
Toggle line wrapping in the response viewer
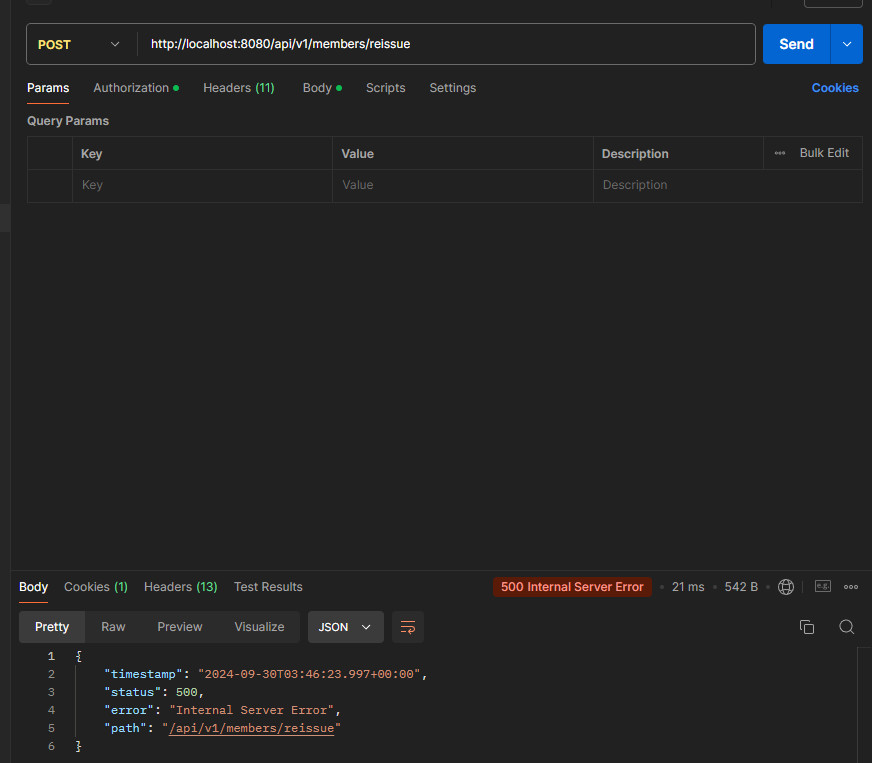[x=407, y=627]
